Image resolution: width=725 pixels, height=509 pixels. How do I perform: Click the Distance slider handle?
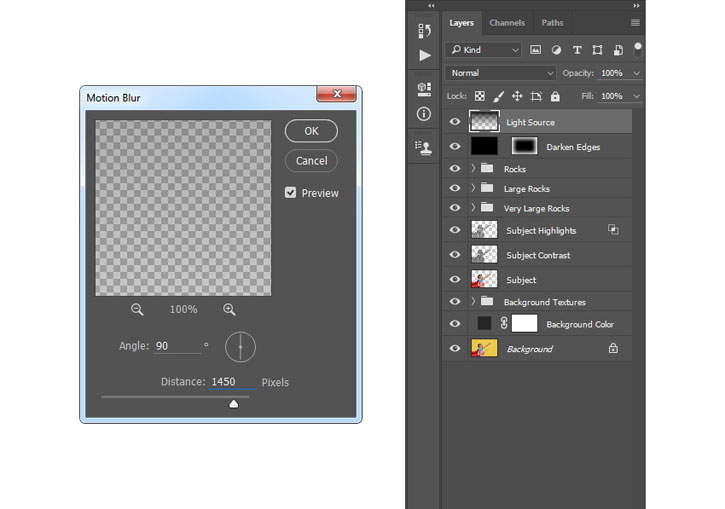pos(233,404)
